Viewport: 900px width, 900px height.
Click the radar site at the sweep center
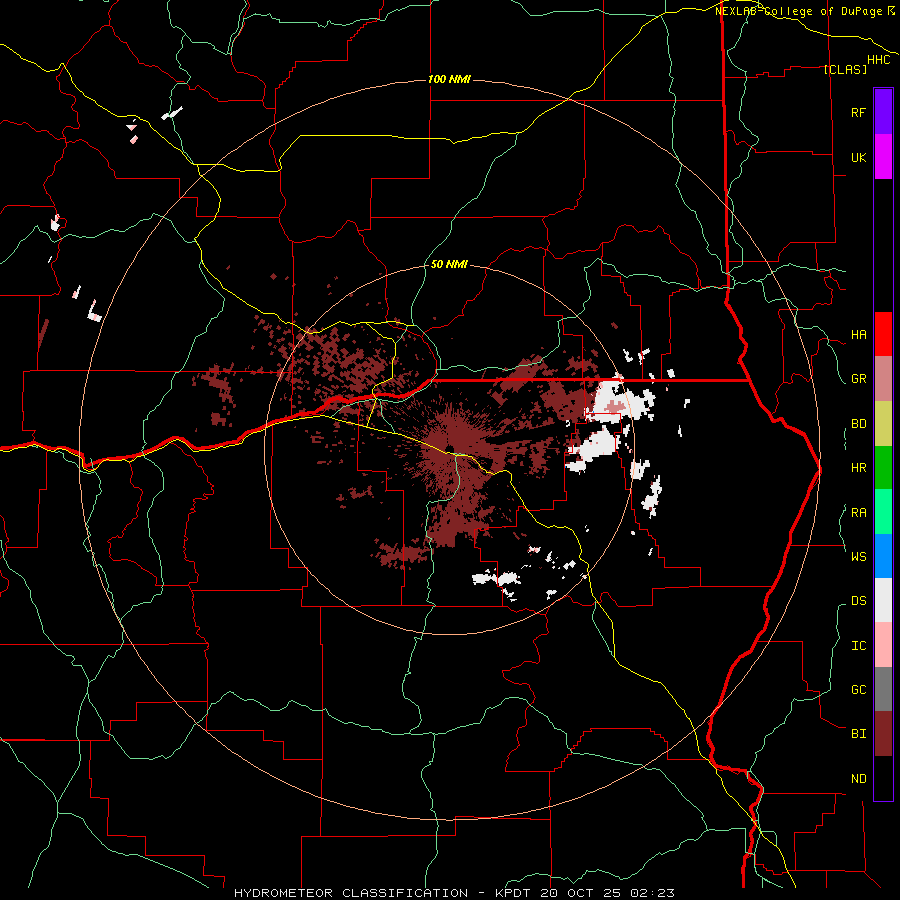pyautogui.click(x=448, y=449)
